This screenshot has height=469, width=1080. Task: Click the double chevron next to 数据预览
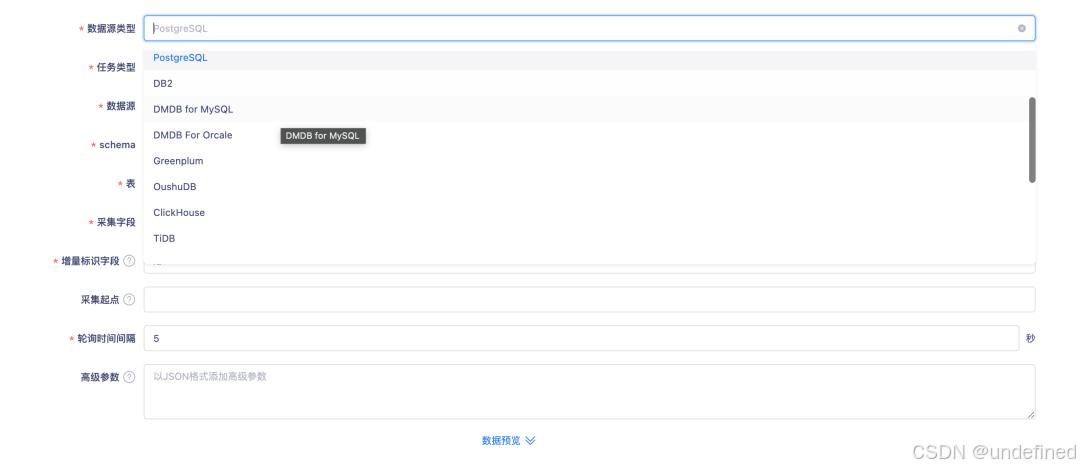click(530, 441)
